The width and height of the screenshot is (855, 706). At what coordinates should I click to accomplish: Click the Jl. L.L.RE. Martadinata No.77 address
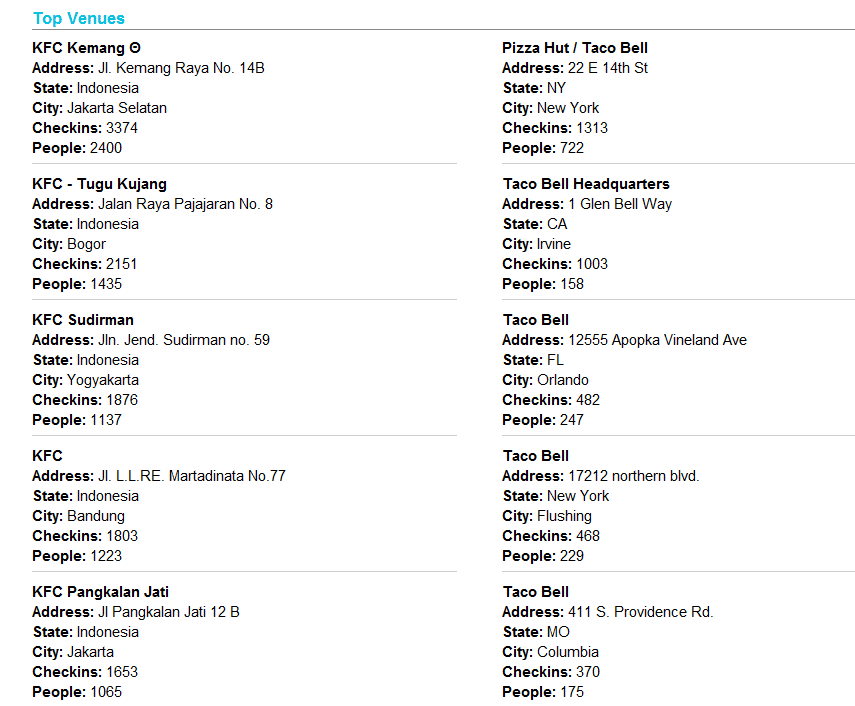pyautogui.click(x=191, y=476)
